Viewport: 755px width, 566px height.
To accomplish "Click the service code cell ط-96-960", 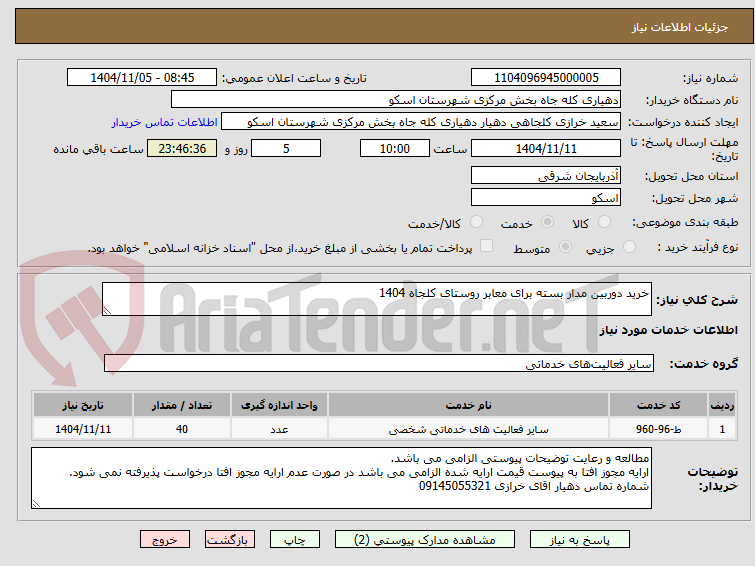I will tap(658, 429).
